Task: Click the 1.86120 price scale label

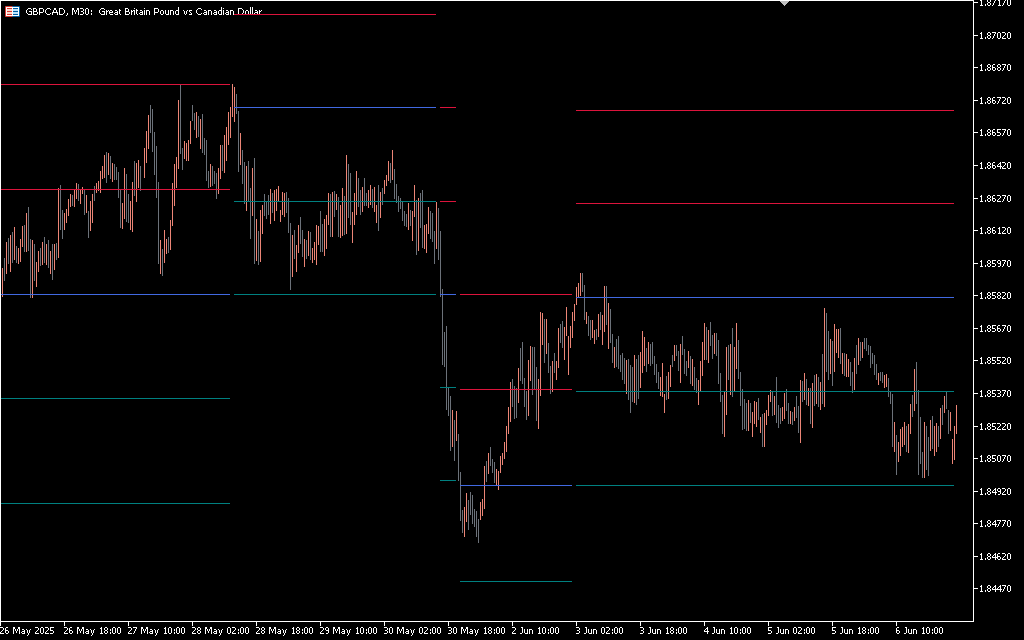Action: (995, 231)
